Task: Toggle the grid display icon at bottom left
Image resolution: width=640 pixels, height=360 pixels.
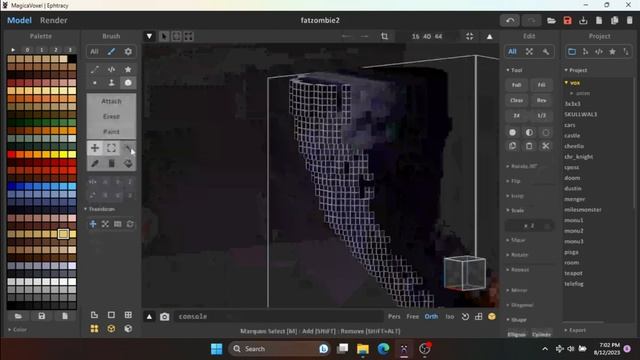Action: pyautogui.click(x=128, y=315)
